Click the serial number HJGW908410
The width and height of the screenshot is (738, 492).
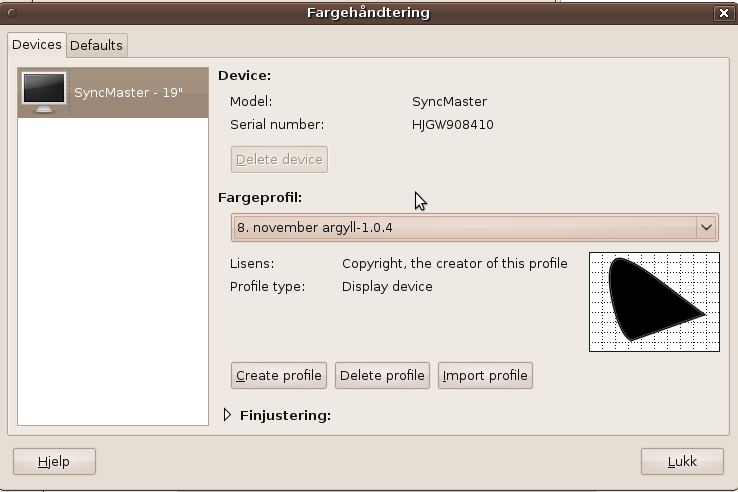pos(452,125)
